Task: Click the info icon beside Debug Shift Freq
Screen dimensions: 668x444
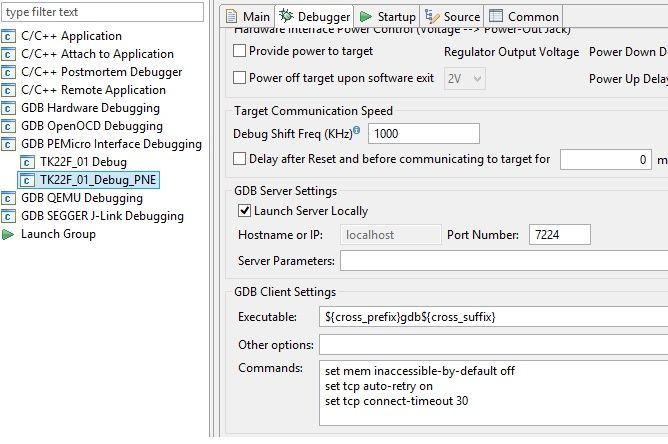Action: point(357,129)
